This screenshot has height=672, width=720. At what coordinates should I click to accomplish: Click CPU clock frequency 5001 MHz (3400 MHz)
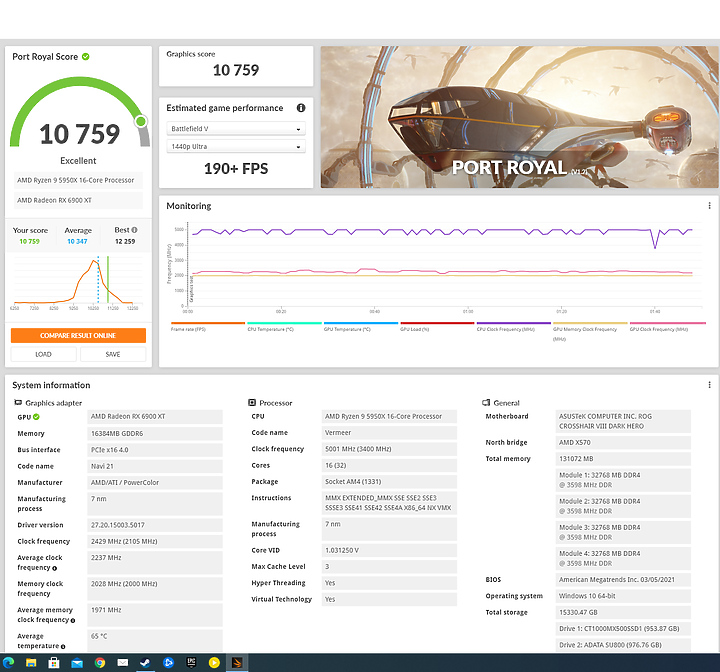pos(389,449)
